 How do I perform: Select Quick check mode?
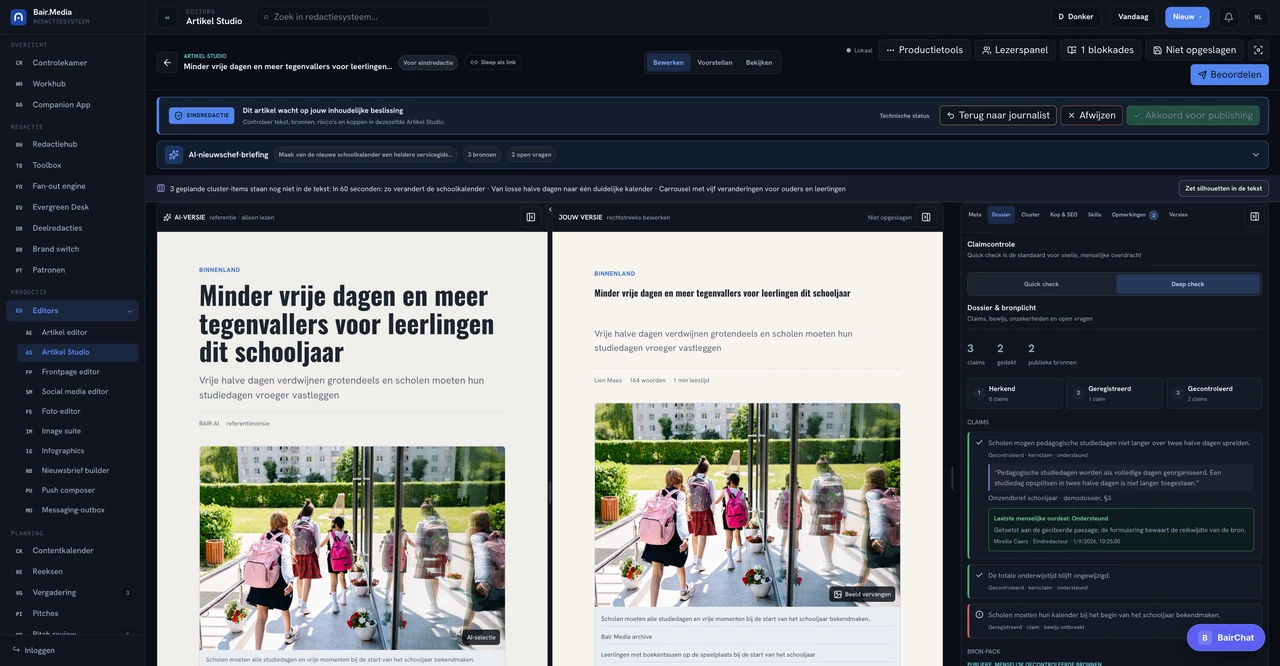pyautogui.click(x=1041, y=284)
